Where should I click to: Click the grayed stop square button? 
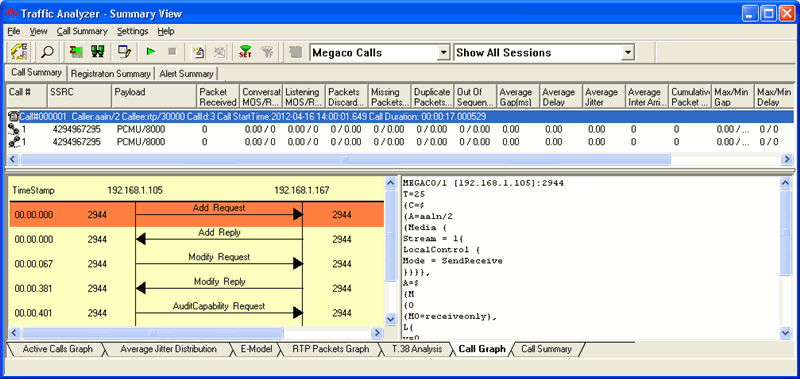tap(172, 52)
